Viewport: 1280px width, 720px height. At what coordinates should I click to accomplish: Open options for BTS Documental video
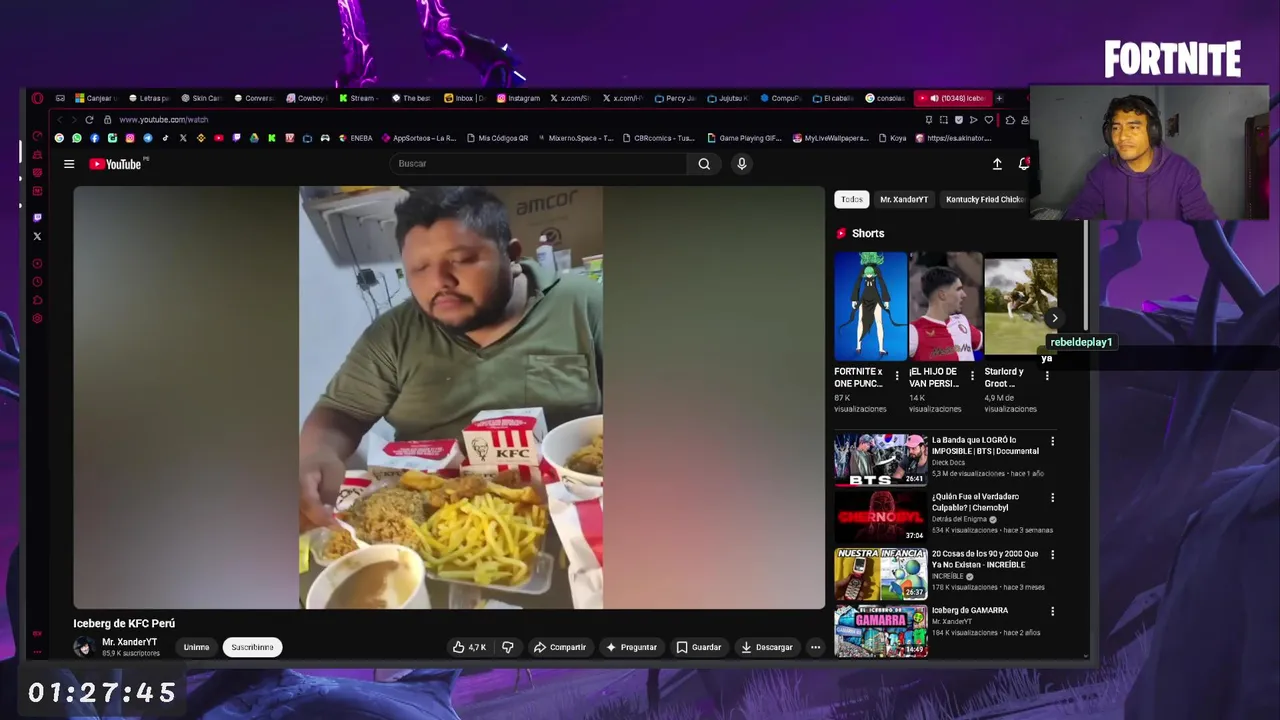coord(1052,441)
